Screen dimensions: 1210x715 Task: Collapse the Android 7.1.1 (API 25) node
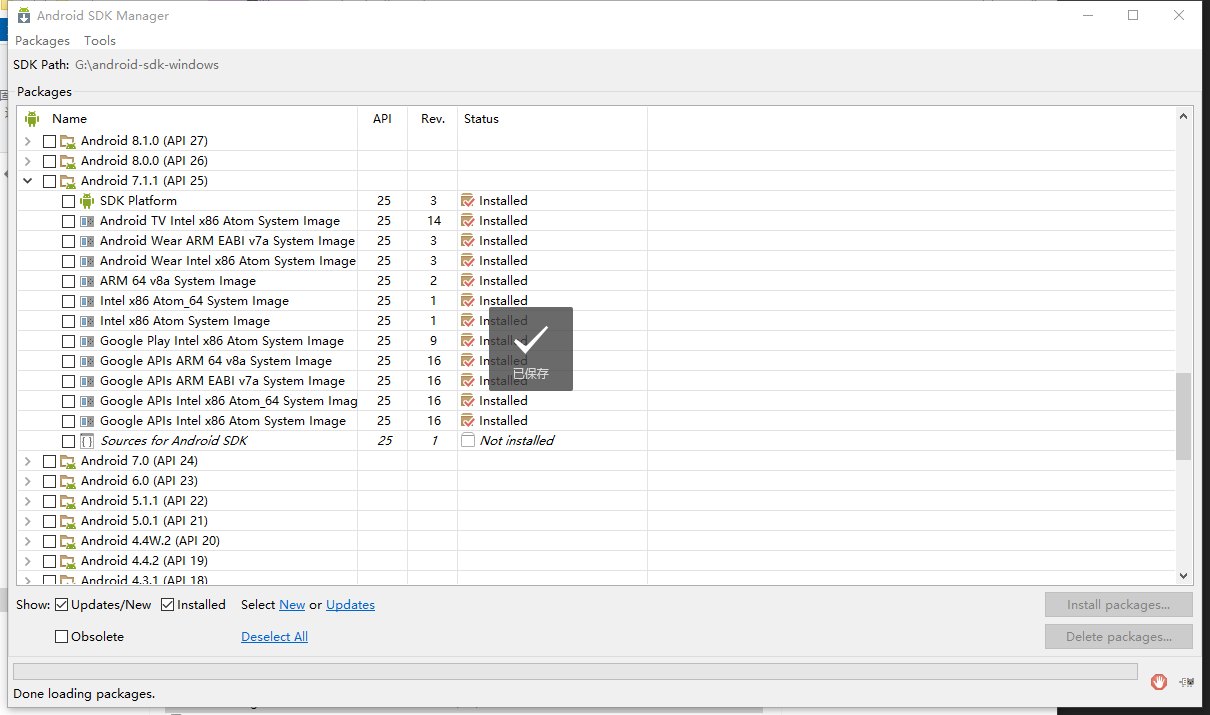pos(27,181)
